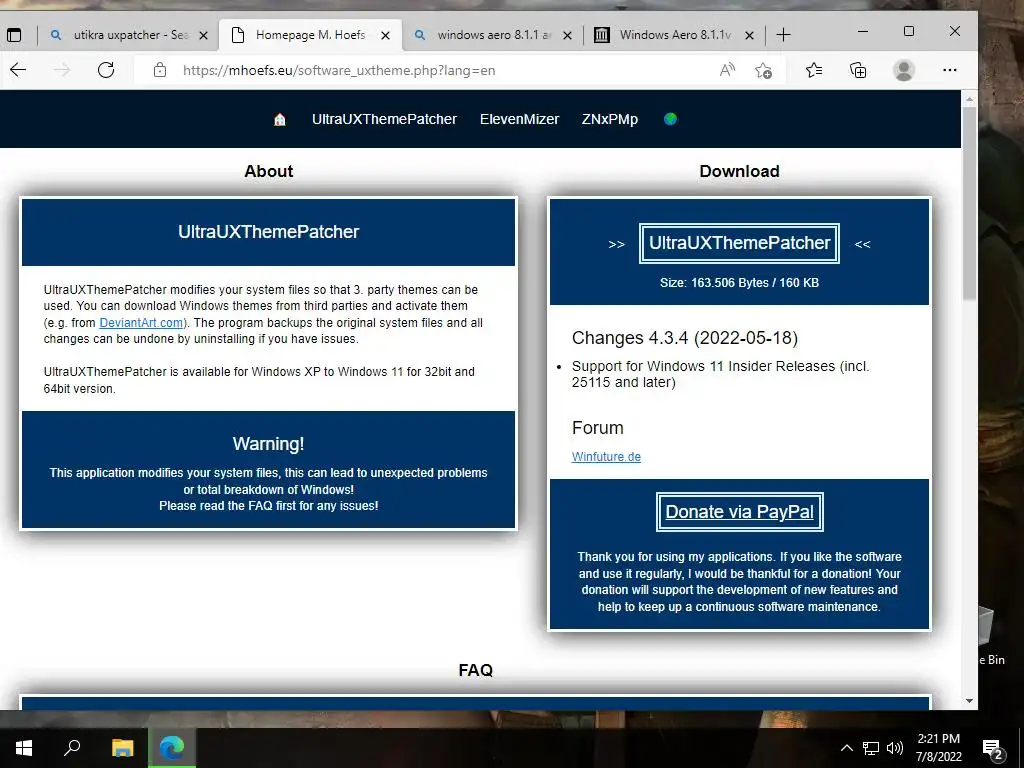Click the 'FAQ' section heading
Viewport: 1024px width, 768px height.
click(475, 670)
